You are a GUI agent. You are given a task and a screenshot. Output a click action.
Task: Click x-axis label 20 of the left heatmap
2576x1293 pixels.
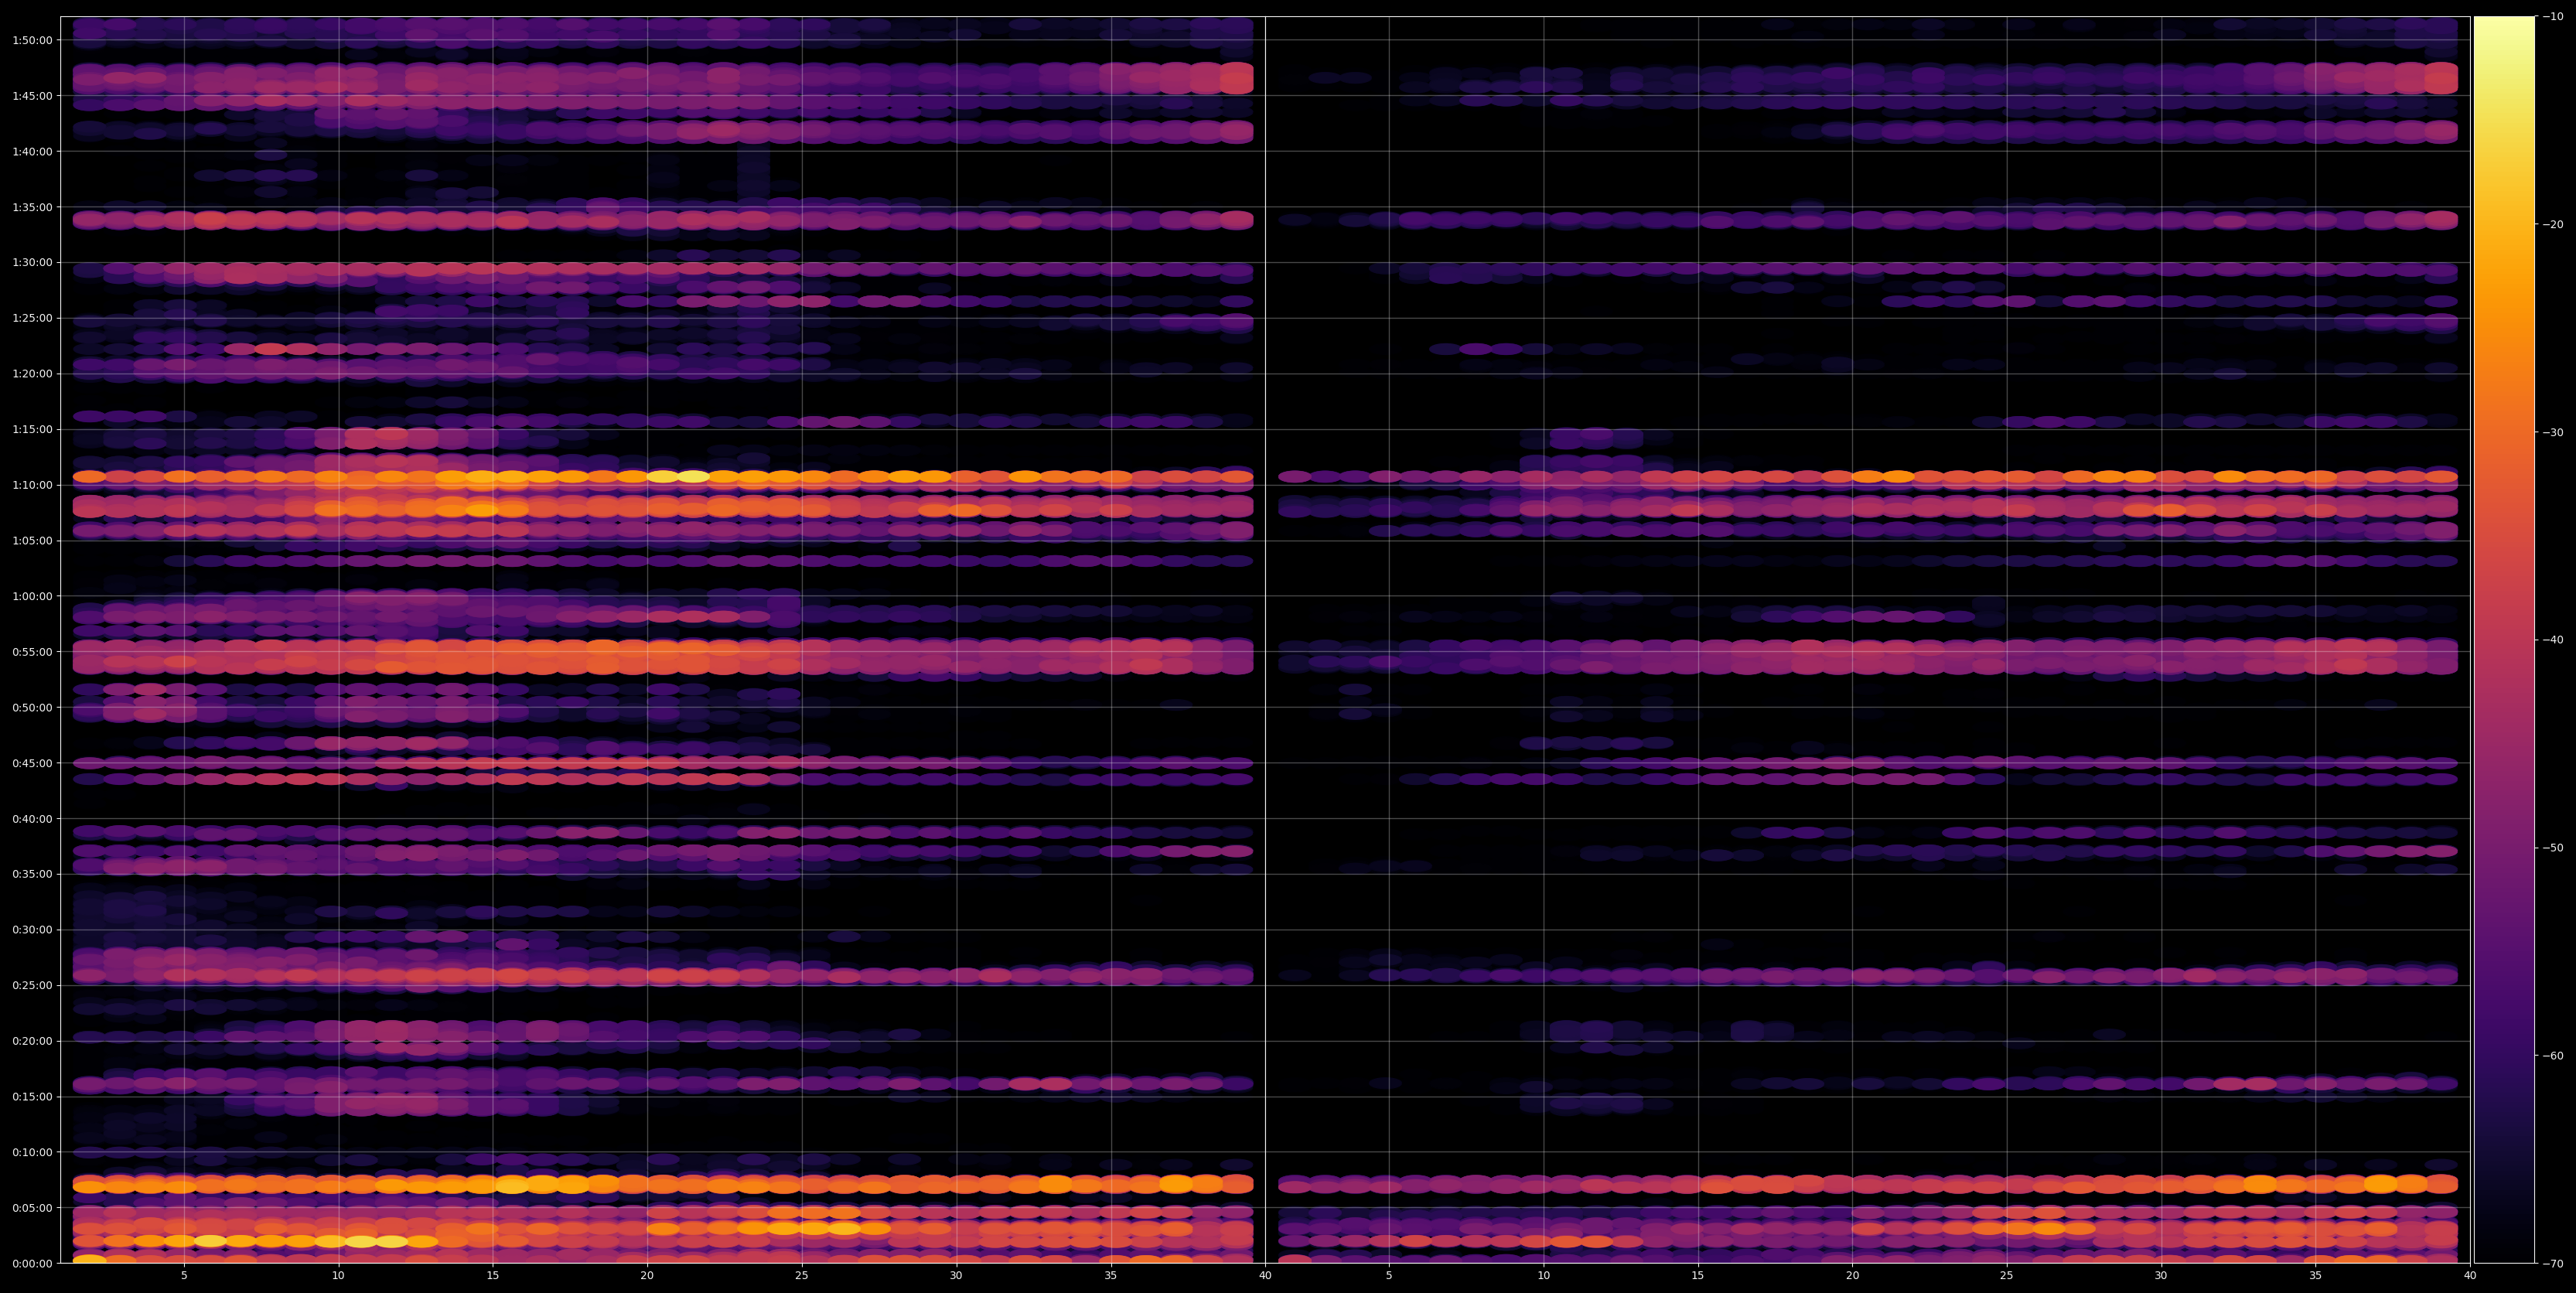[647, 1276]
